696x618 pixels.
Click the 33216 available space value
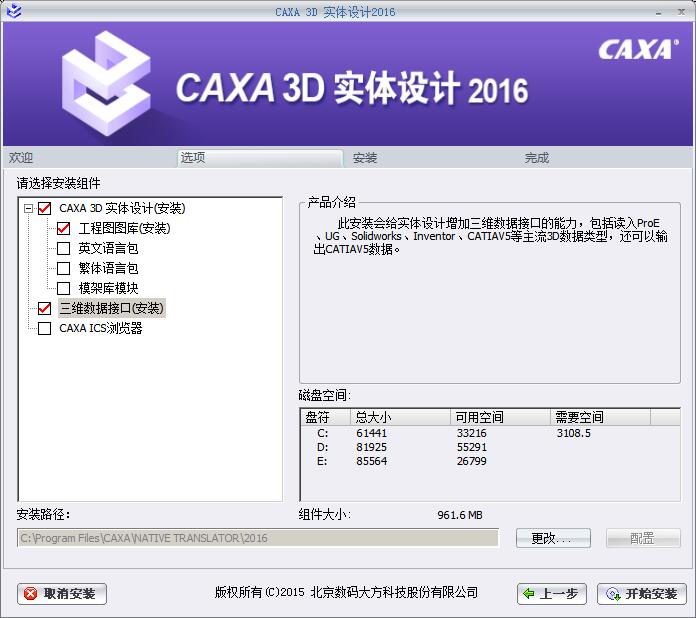[471, 433]
